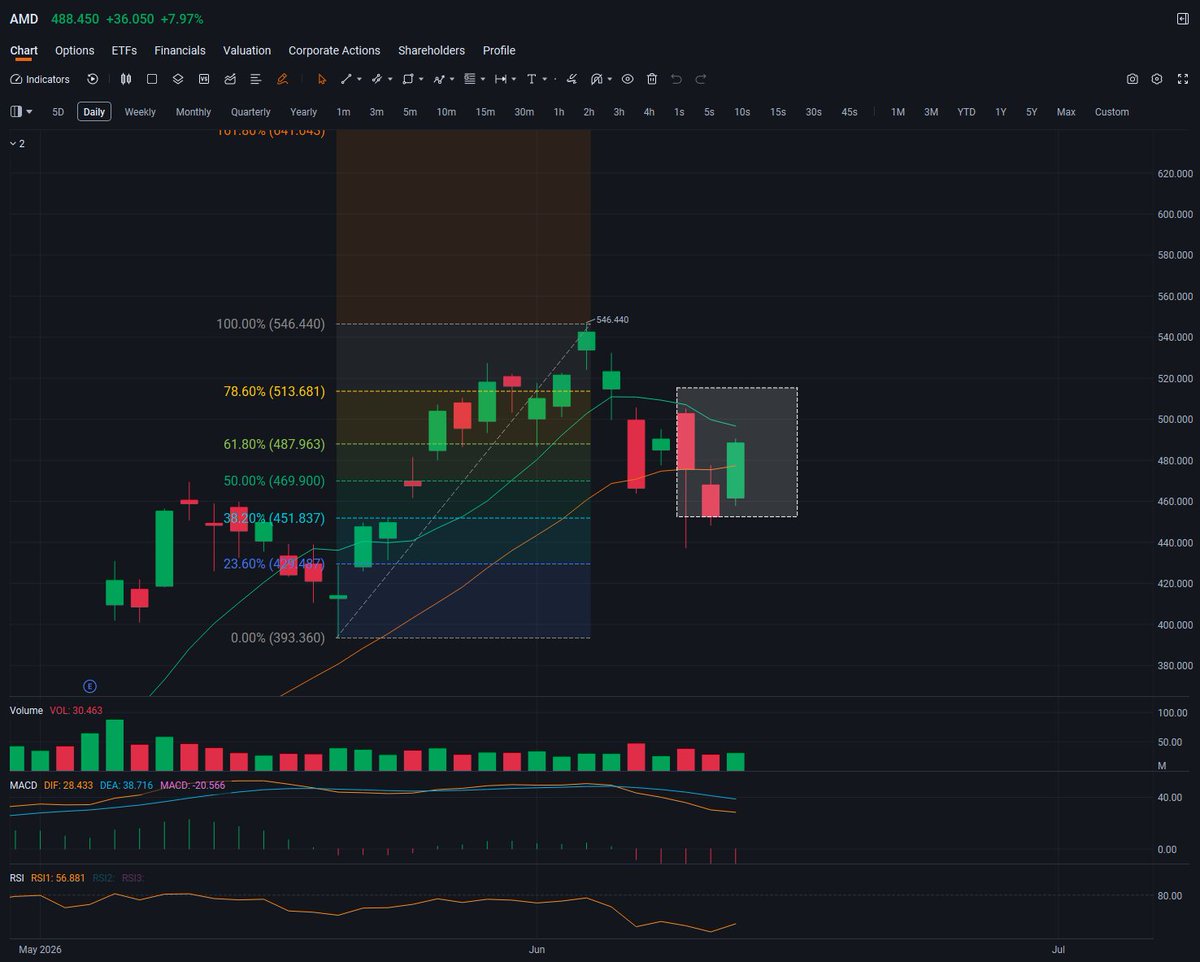Open channel tool dropdown arrow
The image size is (1200, 962).
(390, 79)
